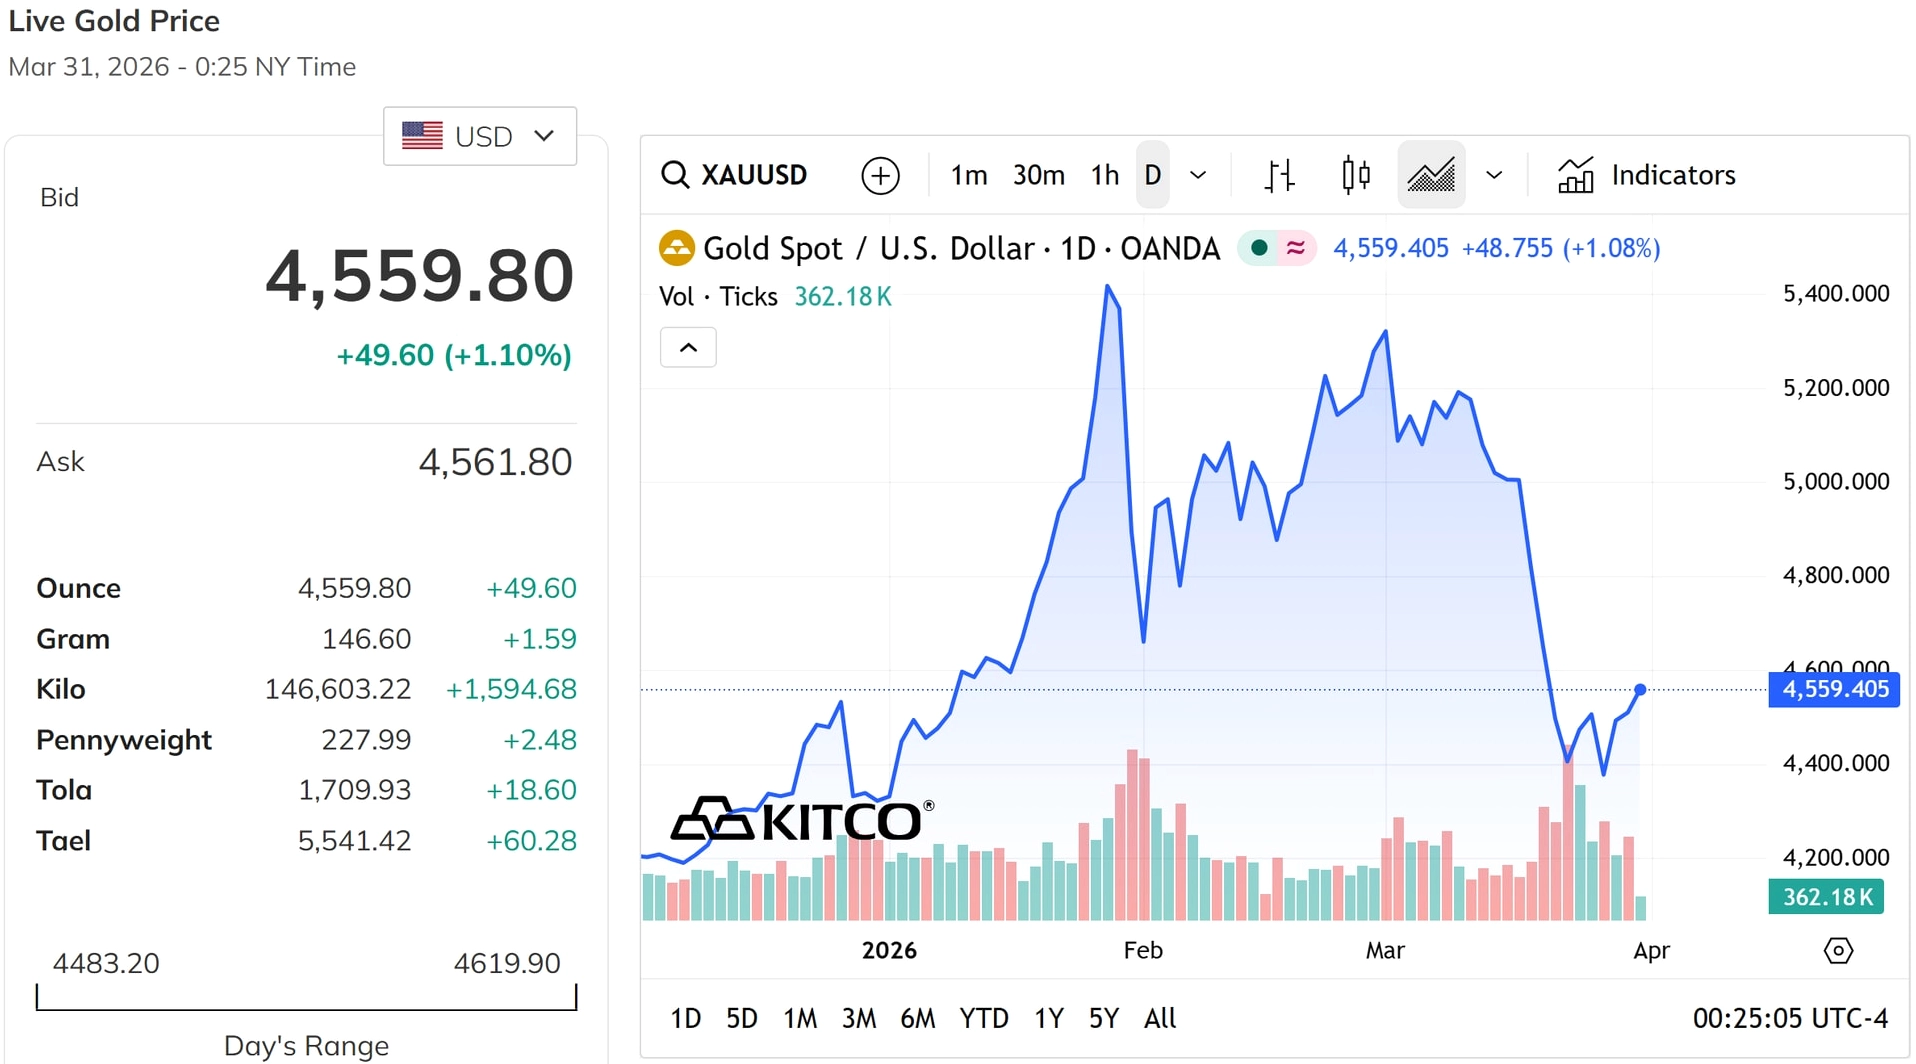
Task: Select the 1h interval
Action: [1104, 174]
